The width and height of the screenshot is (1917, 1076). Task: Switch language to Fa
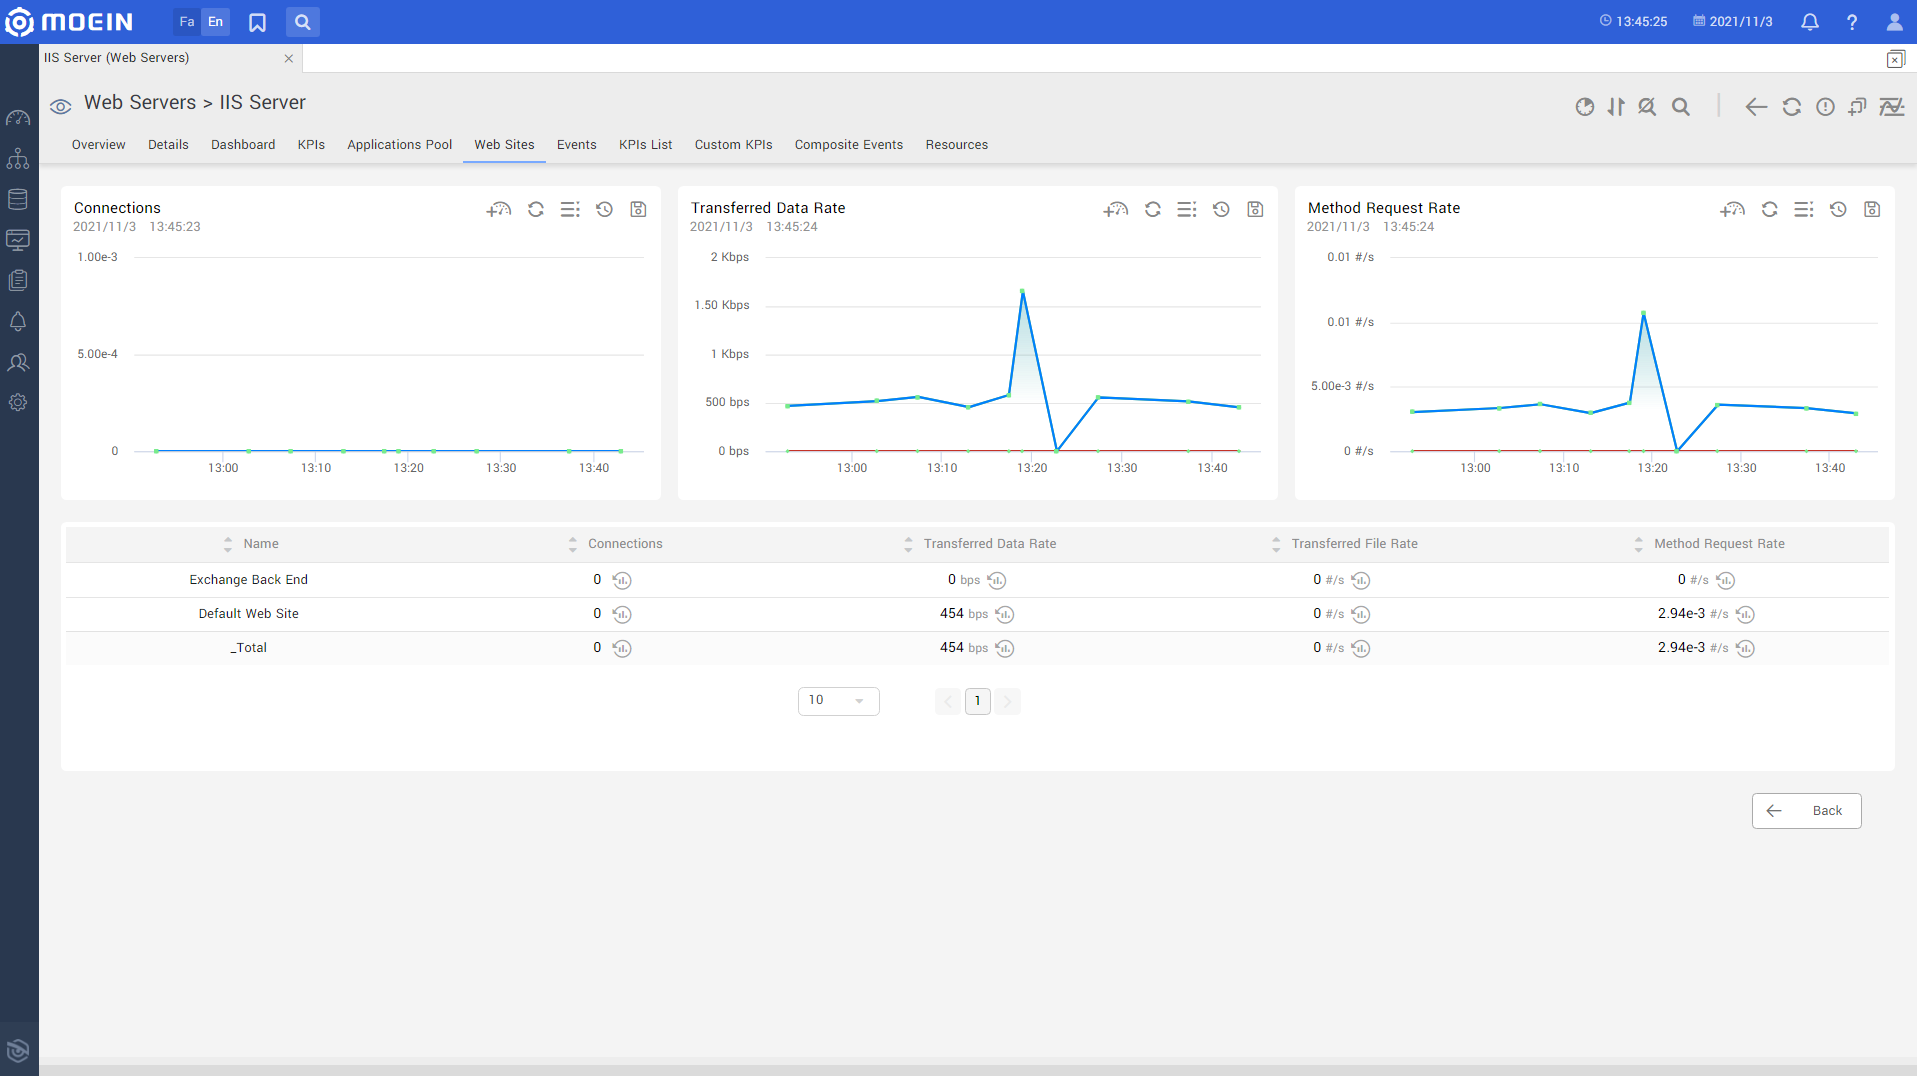(x=187, y=22)
